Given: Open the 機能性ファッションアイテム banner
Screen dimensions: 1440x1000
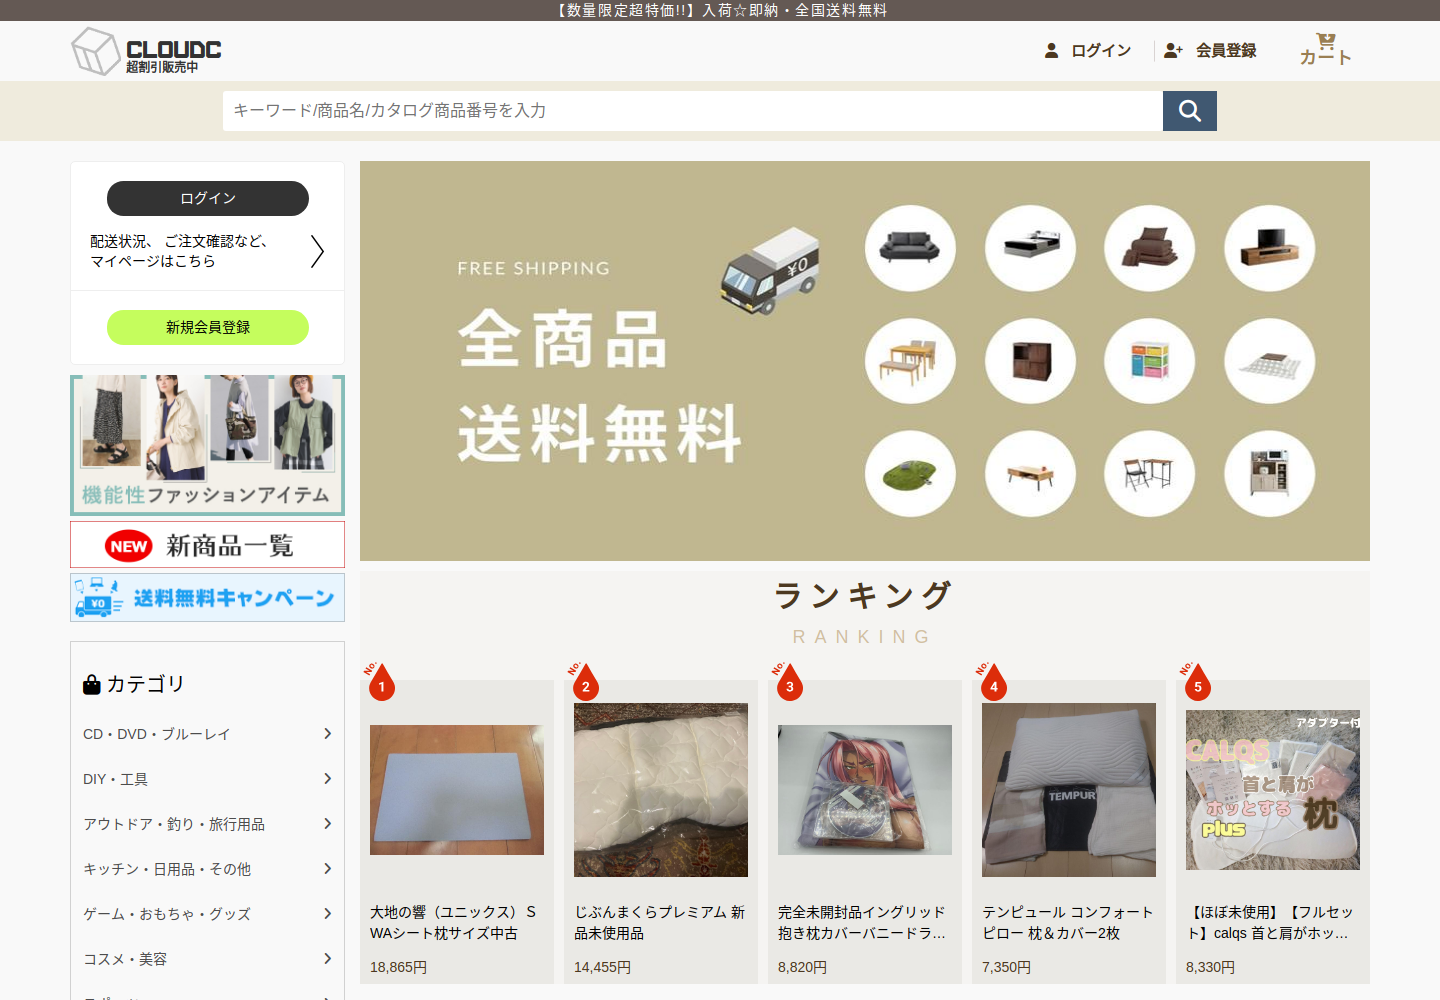Looking at the screenshot, I should [208, 445].
